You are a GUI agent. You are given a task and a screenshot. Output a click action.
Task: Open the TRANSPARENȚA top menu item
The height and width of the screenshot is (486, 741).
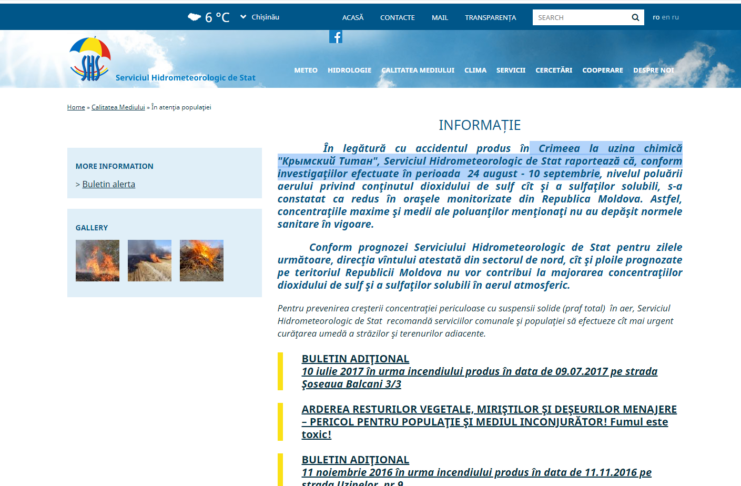[490, 17]
